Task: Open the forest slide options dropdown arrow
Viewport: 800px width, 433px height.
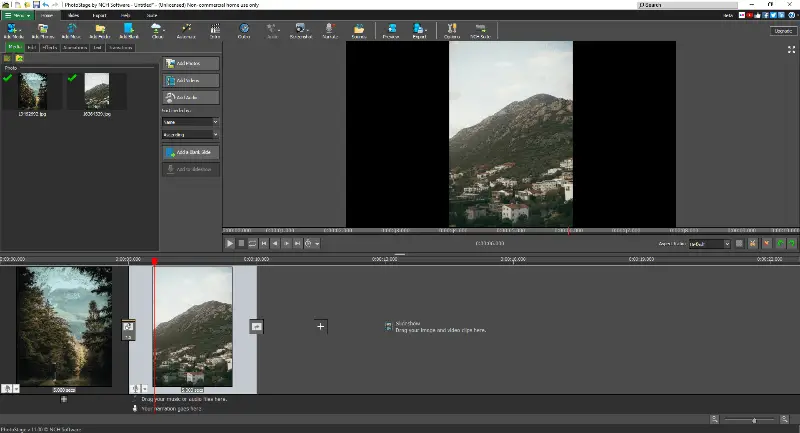Action: (x=16, y=389)
